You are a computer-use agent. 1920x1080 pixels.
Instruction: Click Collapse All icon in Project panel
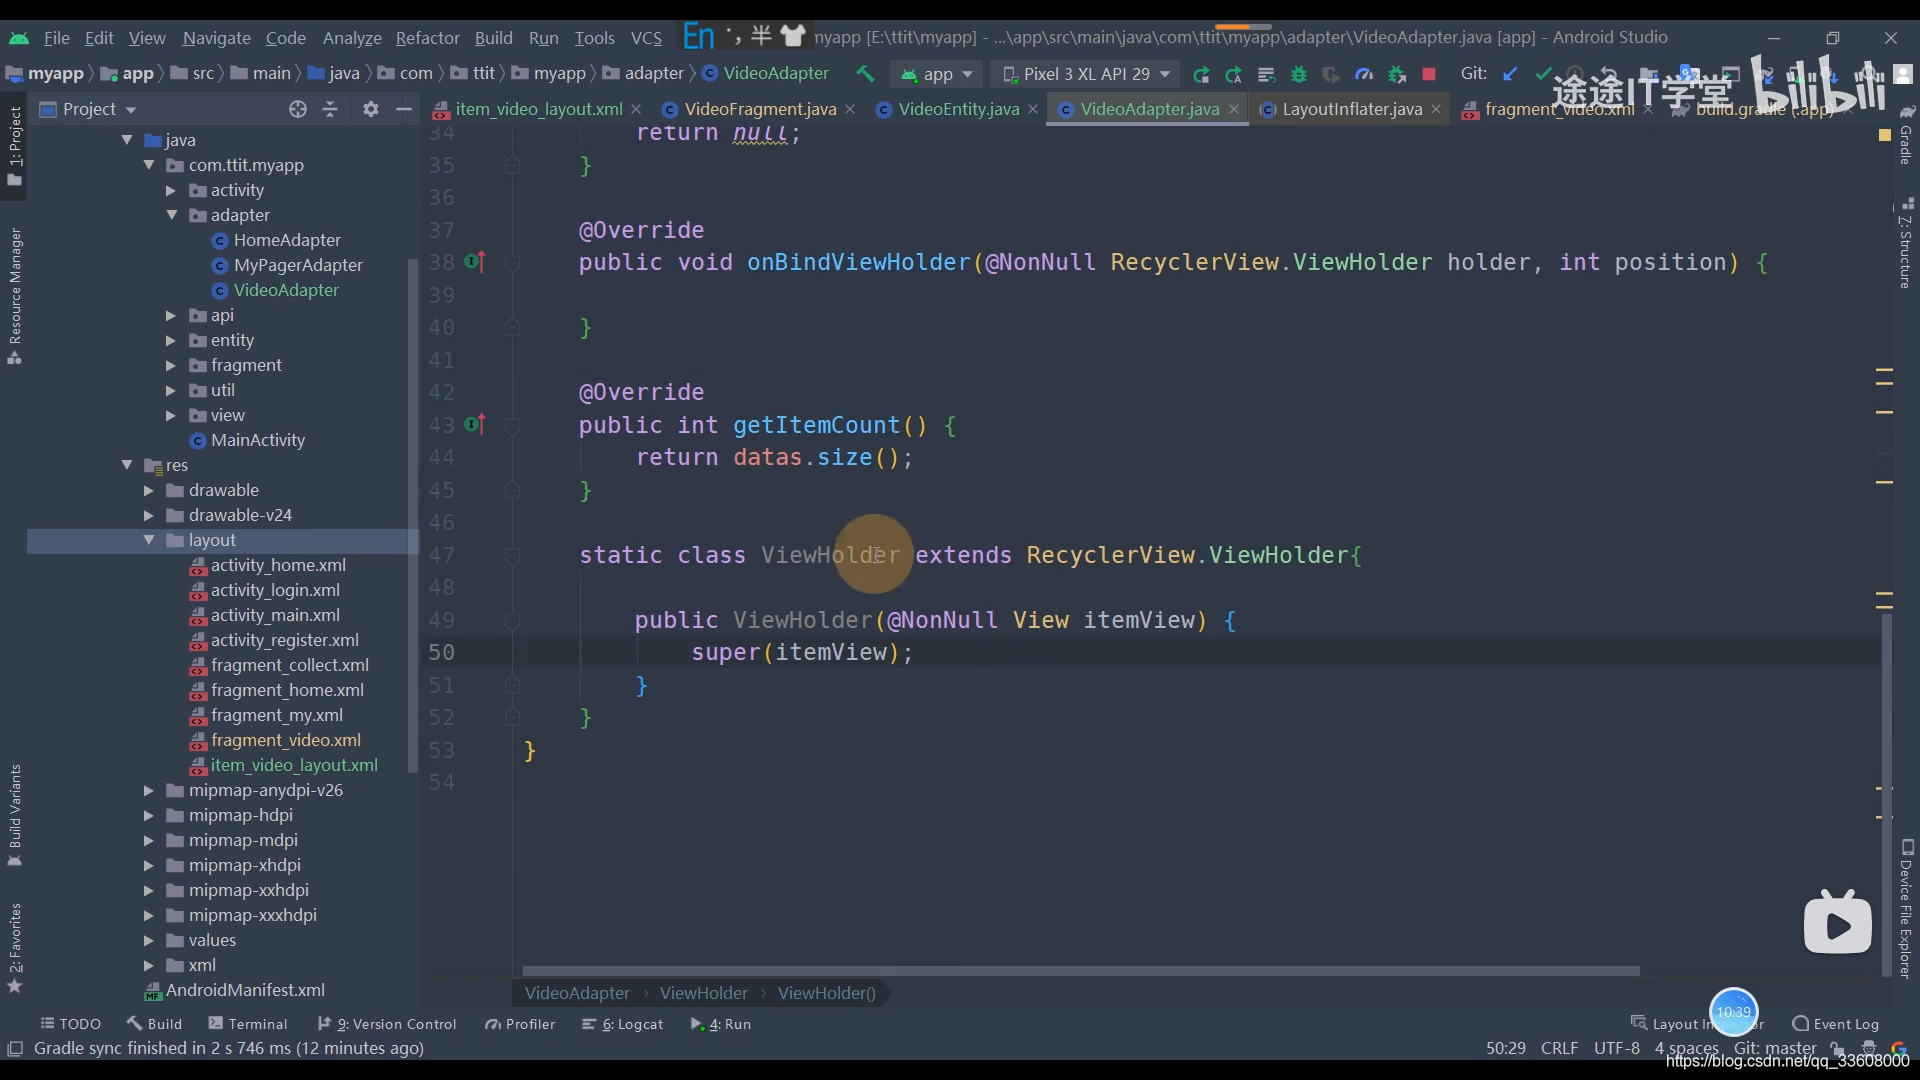[x=331, y=109]
